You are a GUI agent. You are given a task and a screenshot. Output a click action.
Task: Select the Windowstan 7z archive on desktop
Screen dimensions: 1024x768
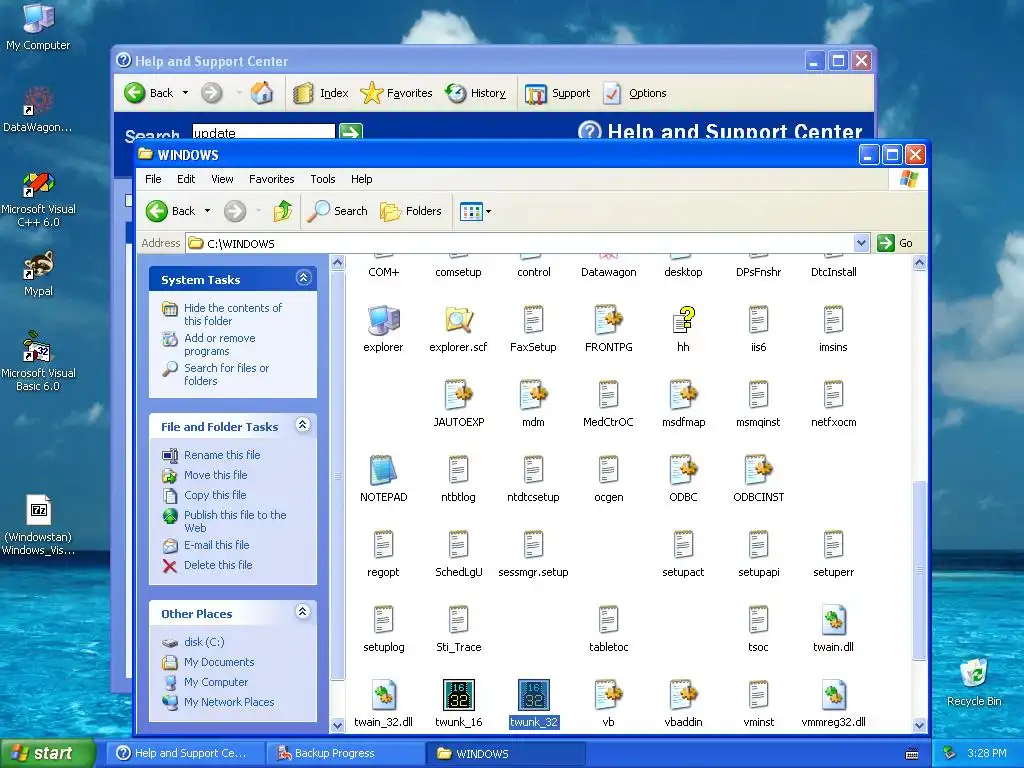pos(38,525)
